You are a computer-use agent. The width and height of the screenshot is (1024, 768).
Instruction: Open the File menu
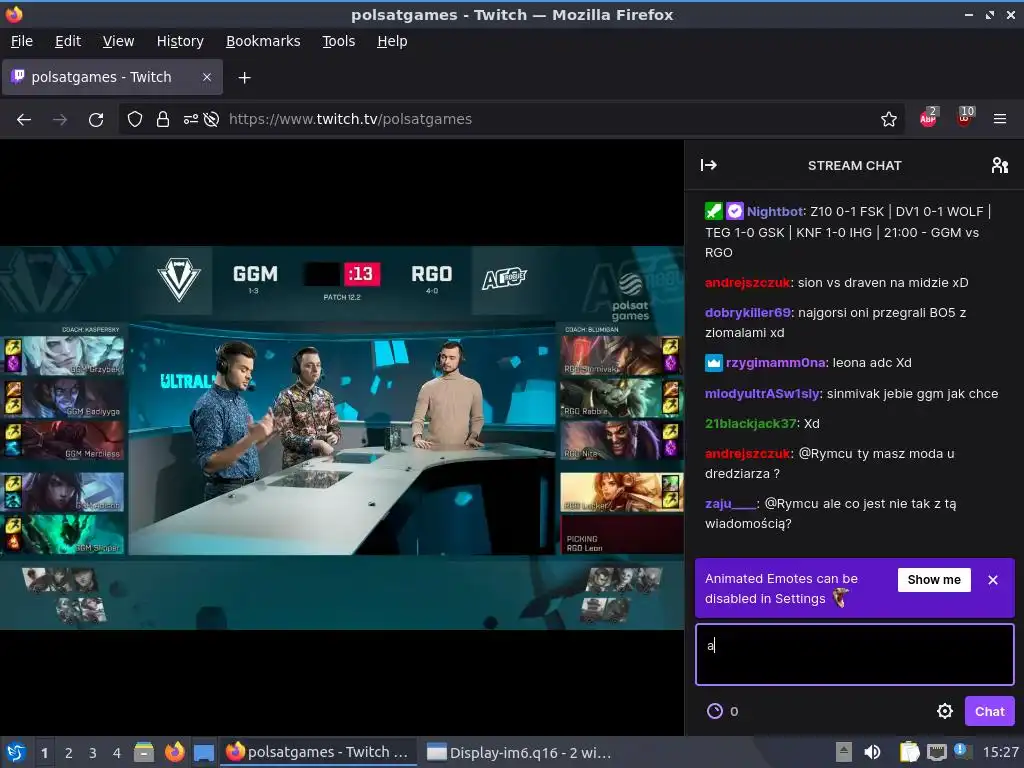tap(22, 41)
